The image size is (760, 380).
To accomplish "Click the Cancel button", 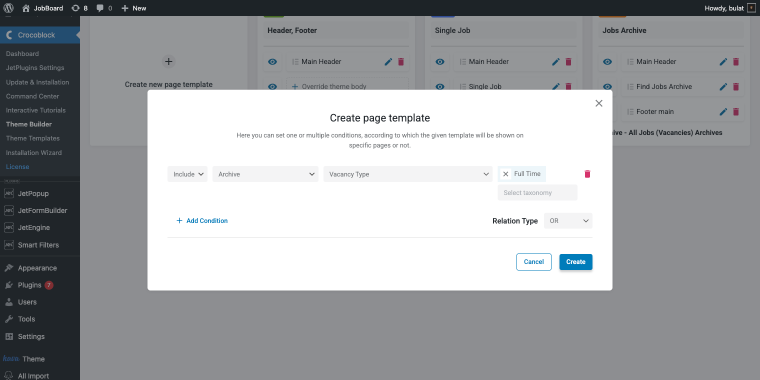I will 534,262.
